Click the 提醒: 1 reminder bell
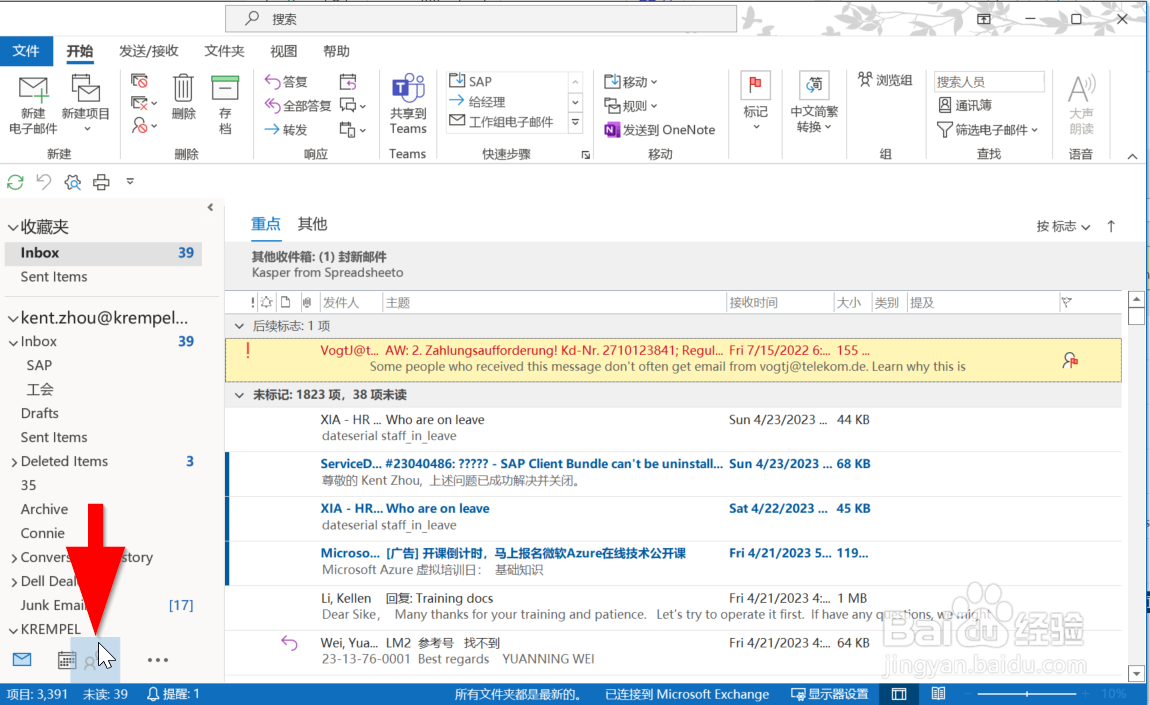Viewport: 1150px width, 705px height. [174, 694]
